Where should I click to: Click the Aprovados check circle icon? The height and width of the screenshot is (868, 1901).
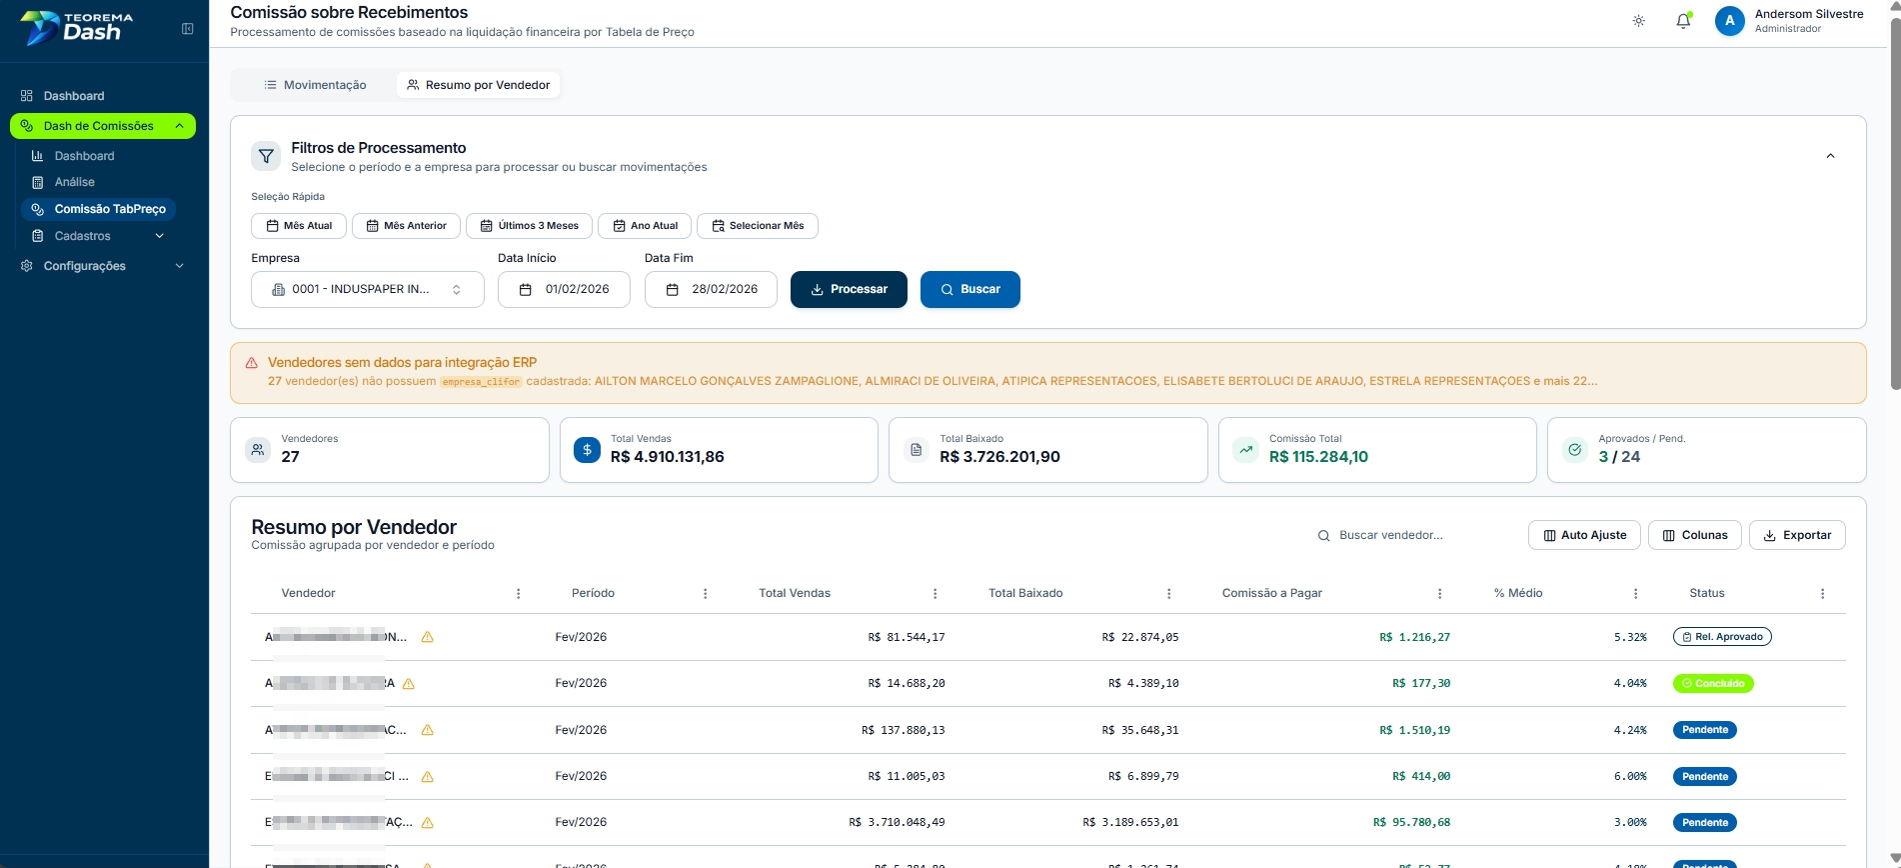click(1575, 450)
